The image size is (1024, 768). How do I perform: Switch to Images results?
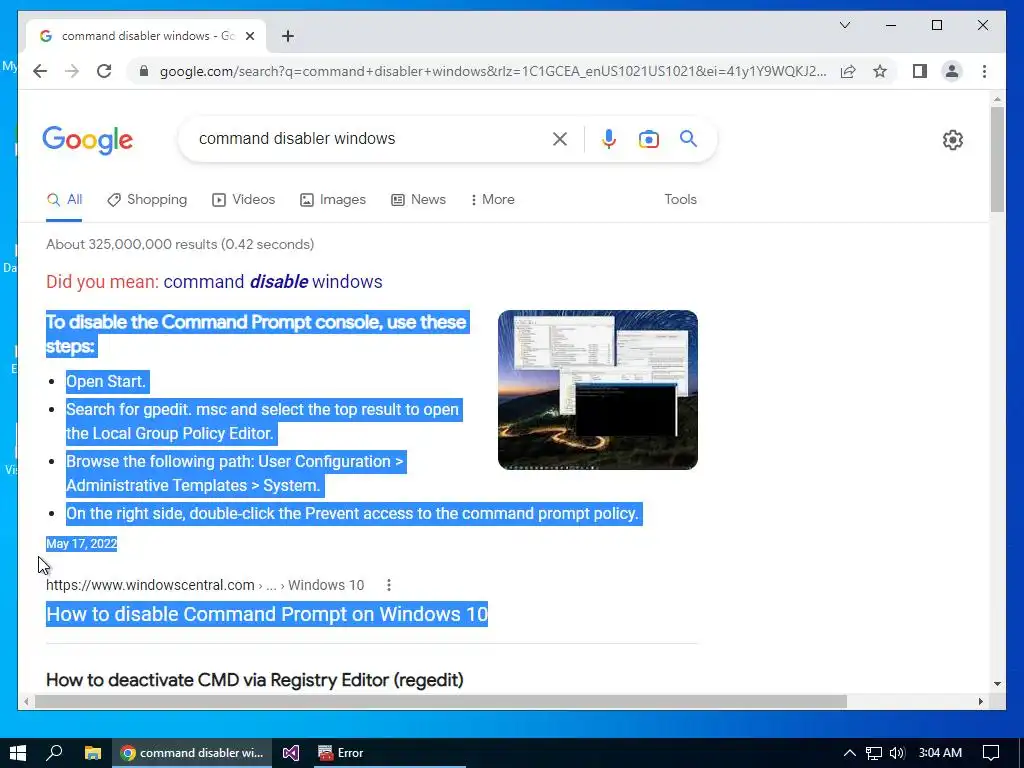pyautogui.click(x=332, y=200)
